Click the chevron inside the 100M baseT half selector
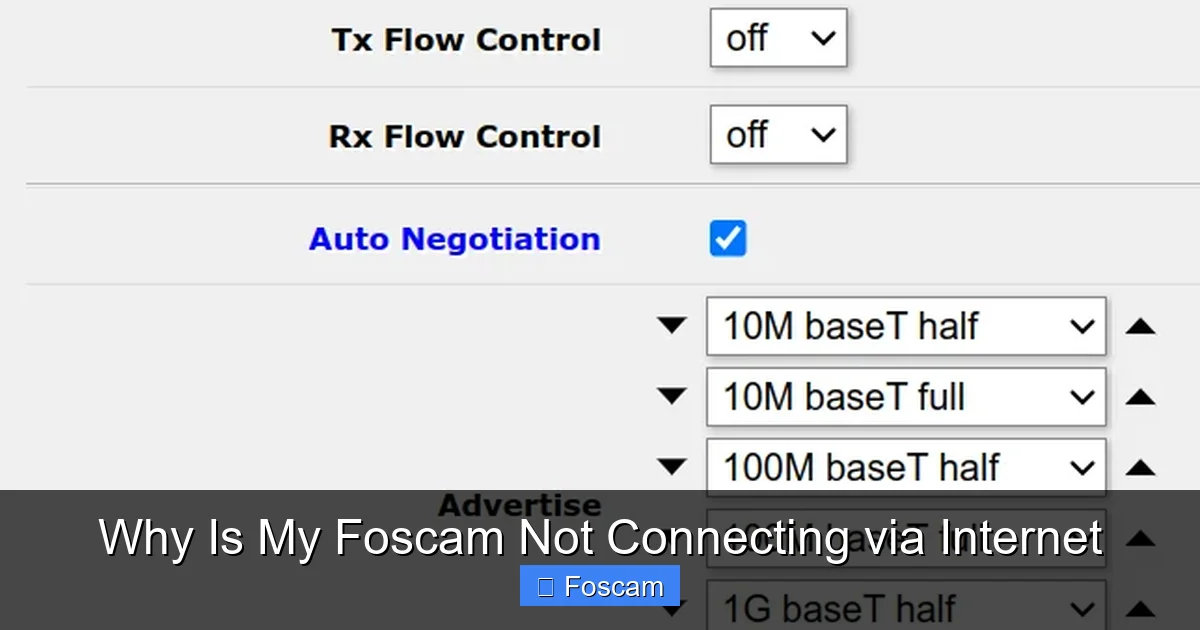Image resolution: width=1200 pixels, height=630 pixels. pyautogui.click(x=1082, y=465)
